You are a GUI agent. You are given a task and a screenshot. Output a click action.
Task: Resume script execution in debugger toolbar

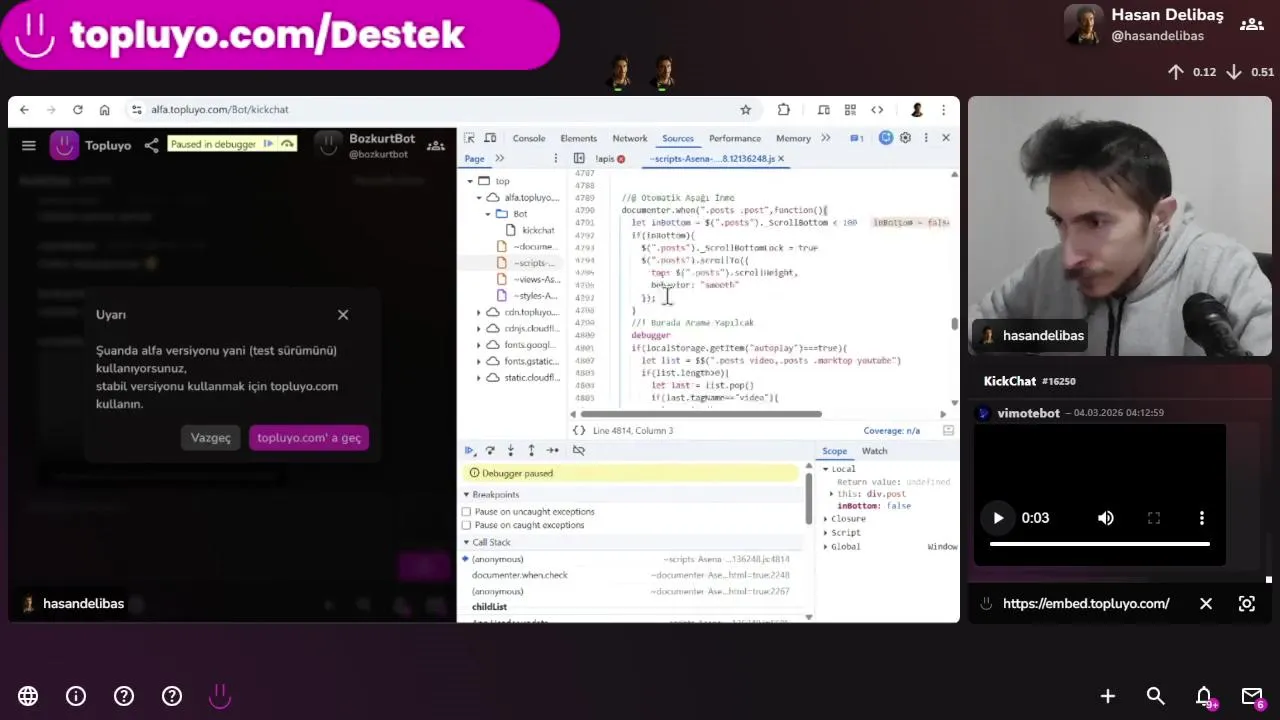pos(470,450)
